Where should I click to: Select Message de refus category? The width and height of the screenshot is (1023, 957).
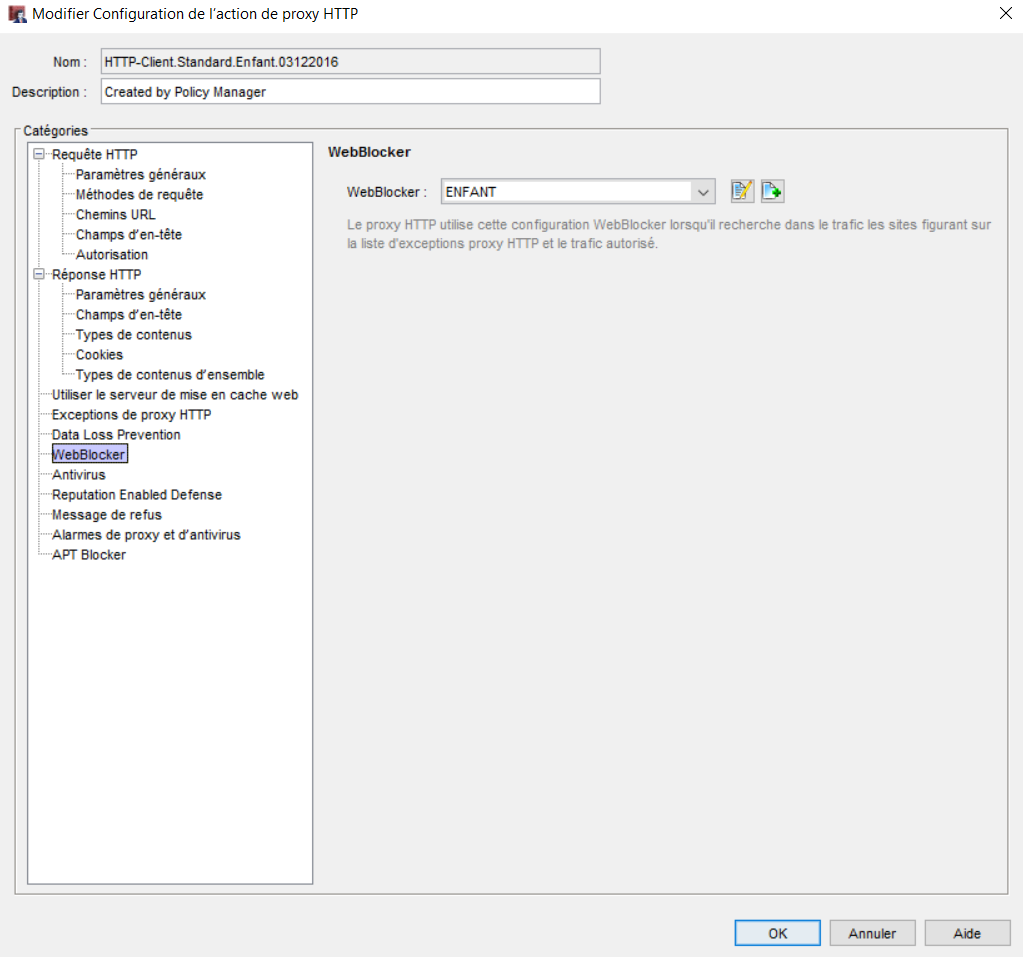pyautogui.click(x=106, y=515)
